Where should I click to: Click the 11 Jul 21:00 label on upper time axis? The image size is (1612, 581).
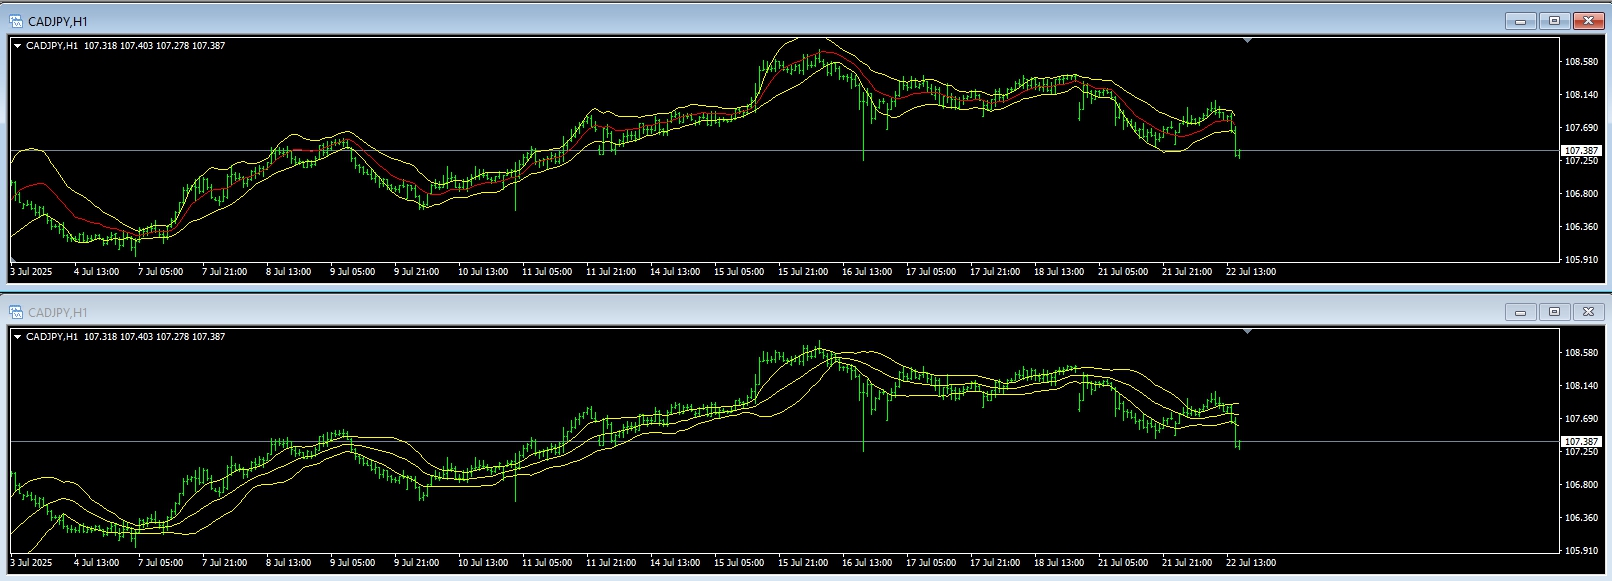[x=610, y=272]
